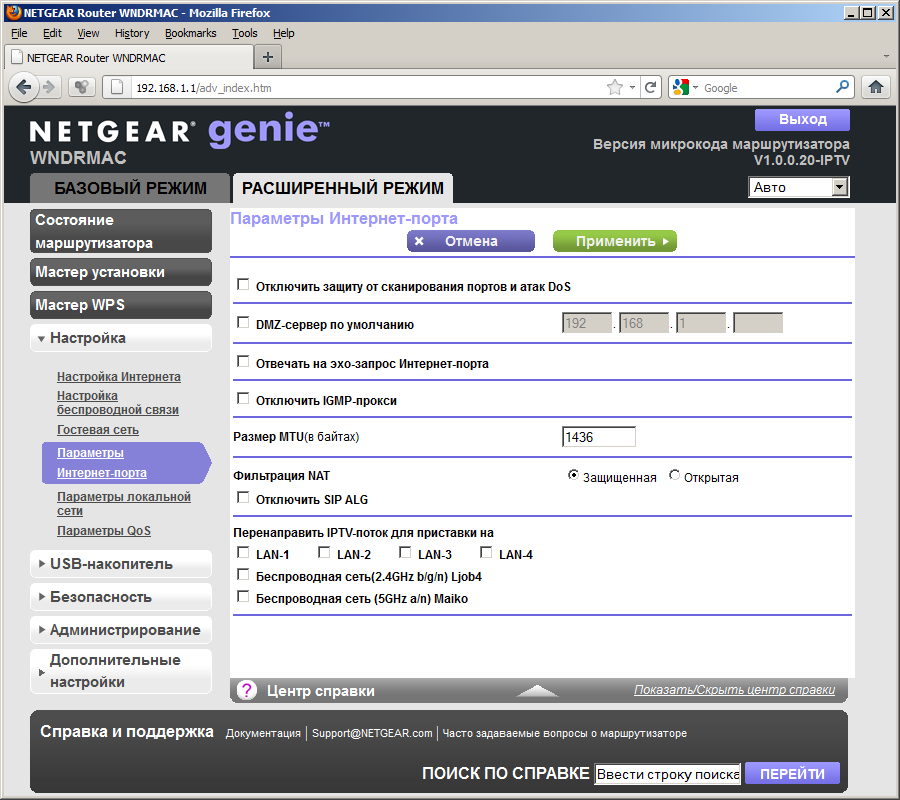900x800 pixels.
Task: Open Настройка Интернета link
Action: (x=119, y=376)
